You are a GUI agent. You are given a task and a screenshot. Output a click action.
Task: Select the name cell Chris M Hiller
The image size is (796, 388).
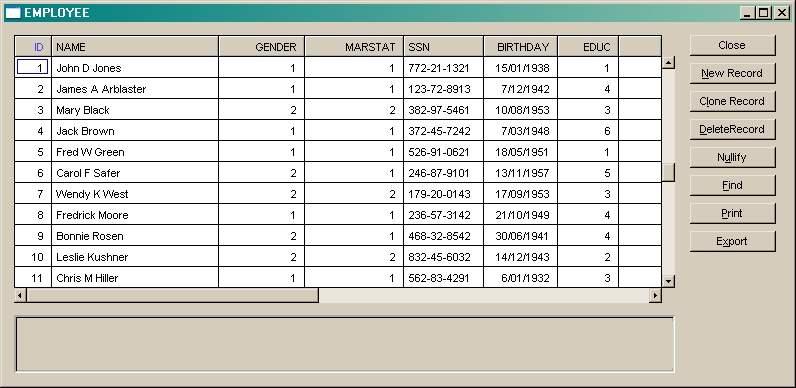point(135,277)
